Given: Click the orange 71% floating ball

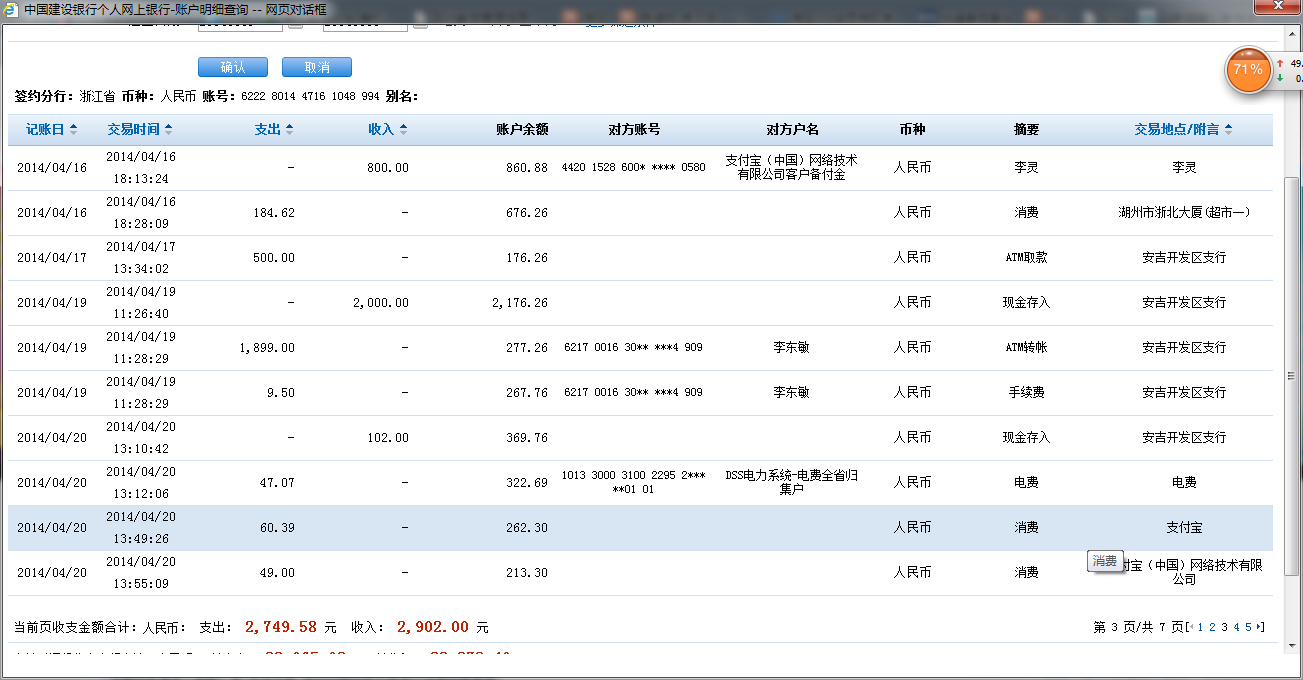Looking at the screenshot, I should (1247, 70).
